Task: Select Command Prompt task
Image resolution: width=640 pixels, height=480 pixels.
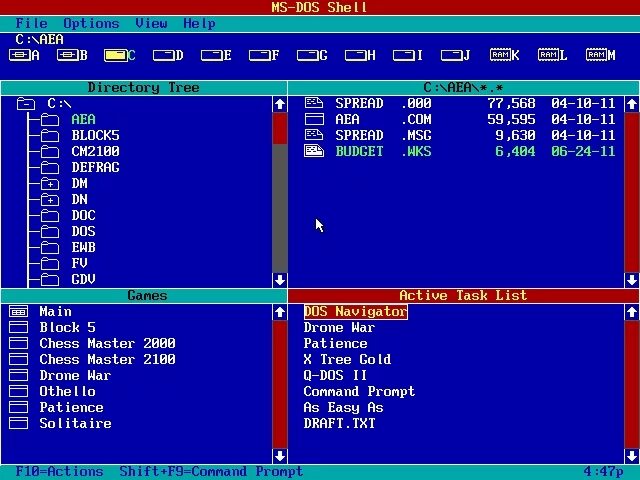Action: pos(359,391)
